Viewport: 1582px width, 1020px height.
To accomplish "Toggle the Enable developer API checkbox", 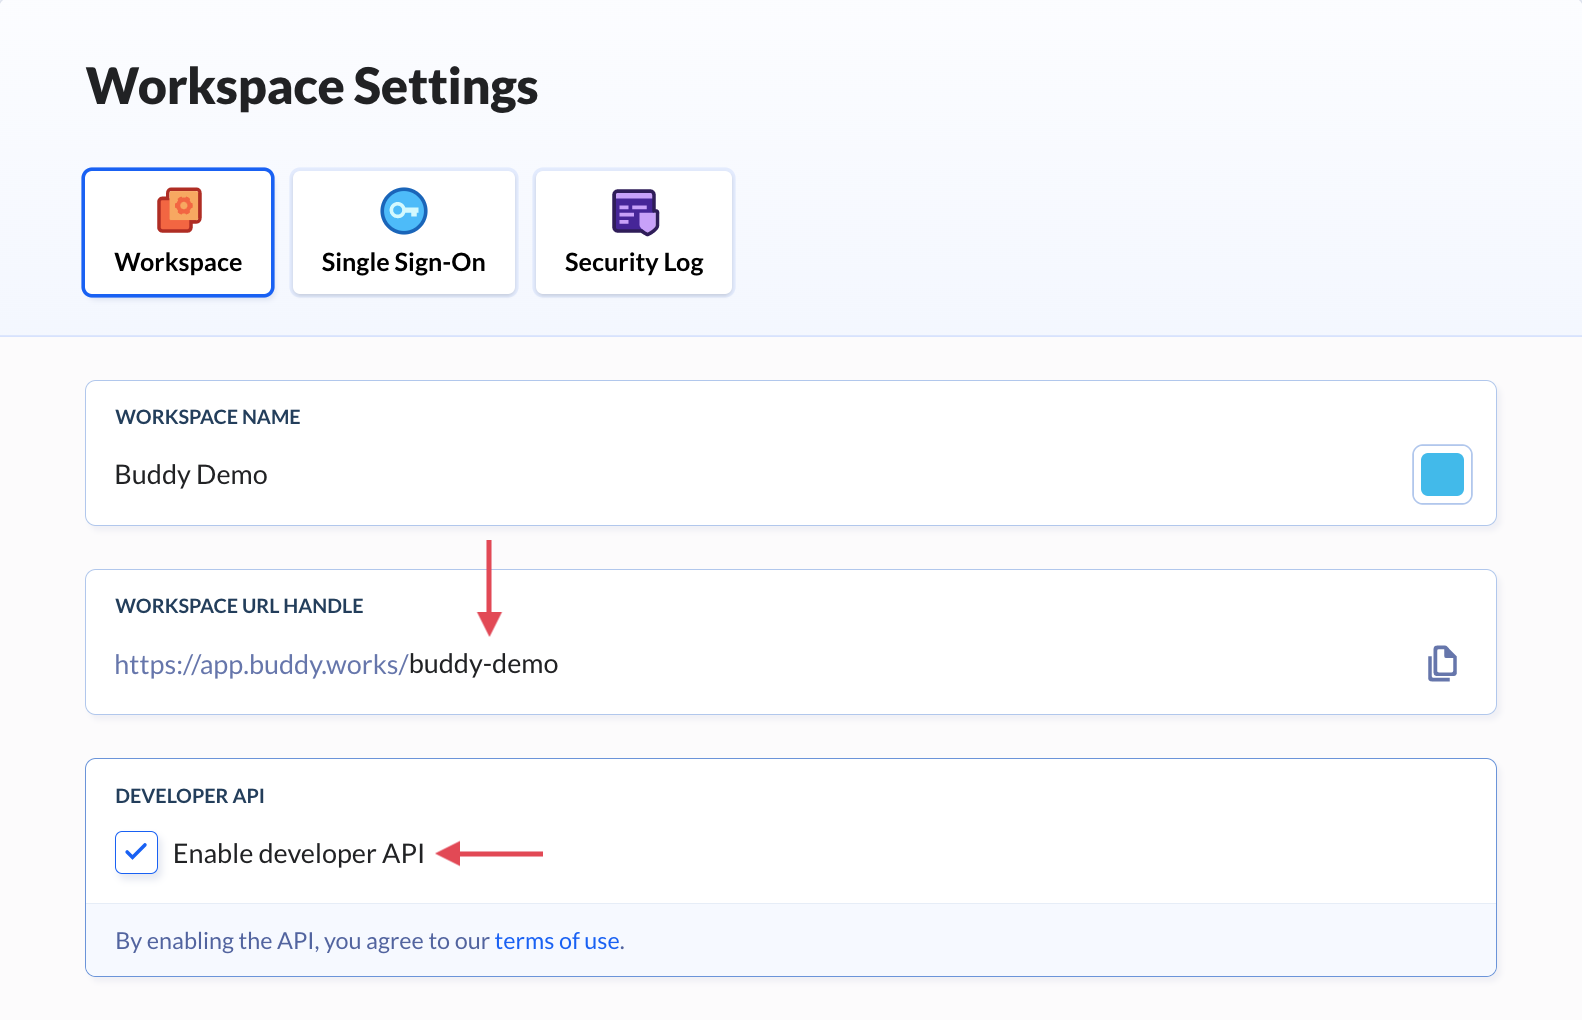I will tap(136, 853).
